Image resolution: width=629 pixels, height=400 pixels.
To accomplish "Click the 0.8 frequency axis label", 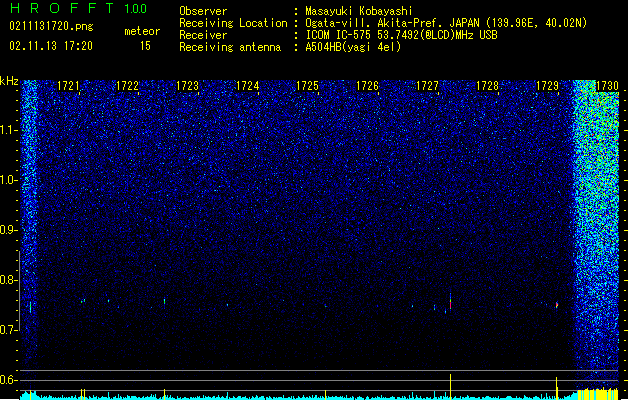I will pyautogui.click(x=9, y=280).
